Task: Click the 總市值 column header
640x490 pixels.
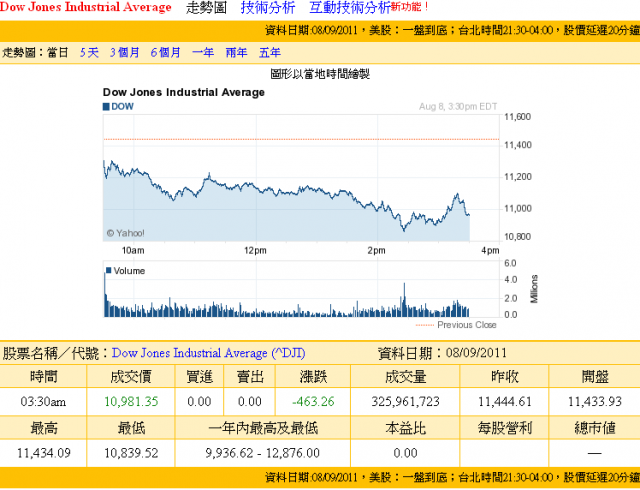Action: click(x=595, y=428)
